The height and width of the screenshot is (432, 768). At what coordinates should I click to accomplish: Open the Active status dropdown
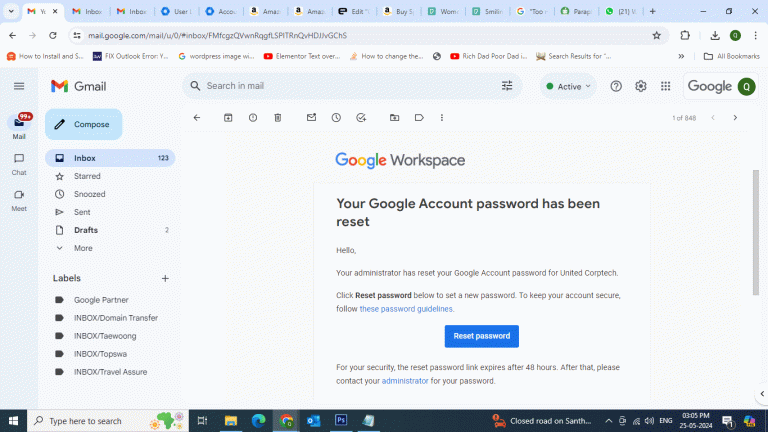567,87
